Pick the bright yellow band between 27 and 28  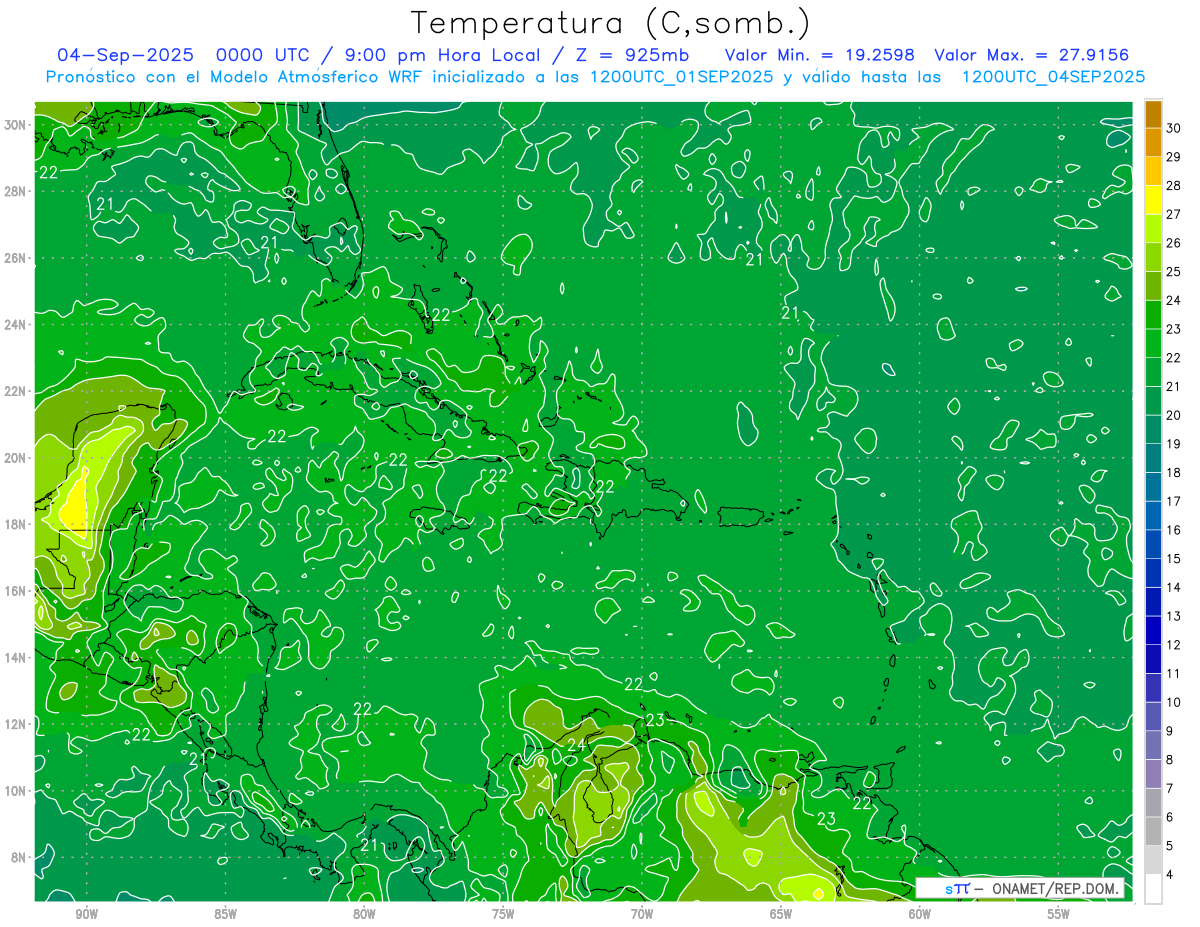tap(1153, 199)
